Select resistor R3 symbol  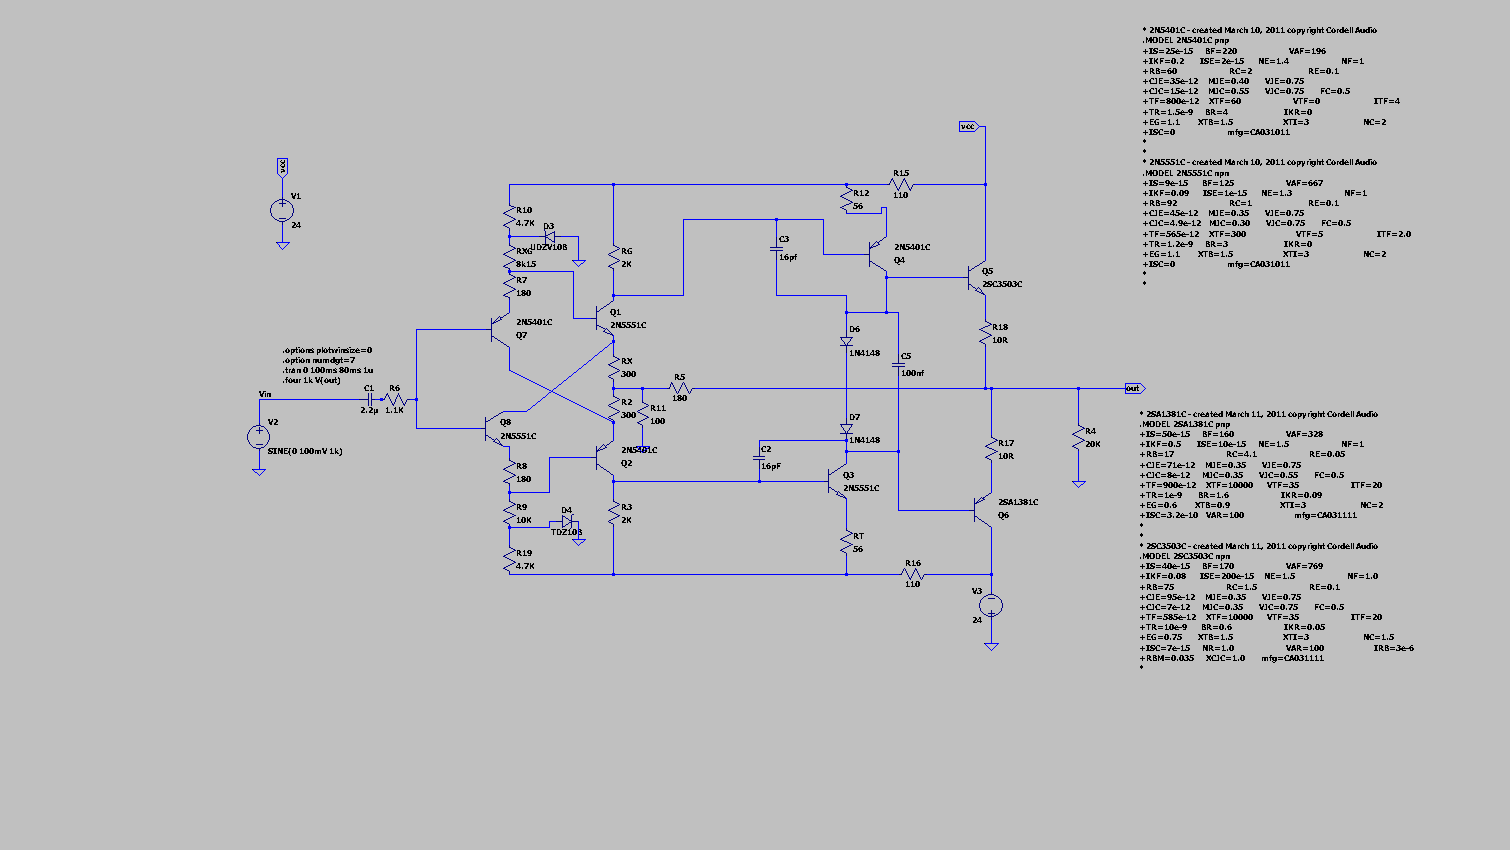pyautogui.click(x=613, y=513)
